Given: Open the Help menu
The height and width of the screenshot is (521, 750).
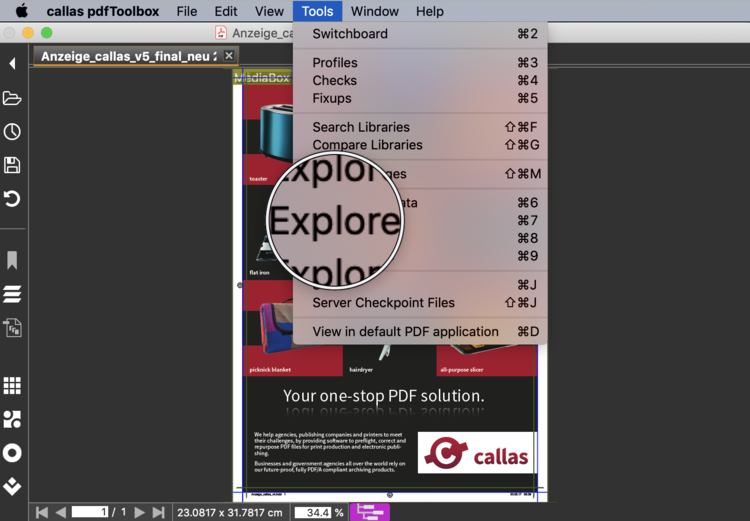Looking at the screenshot, I should (x=430, y=11).
